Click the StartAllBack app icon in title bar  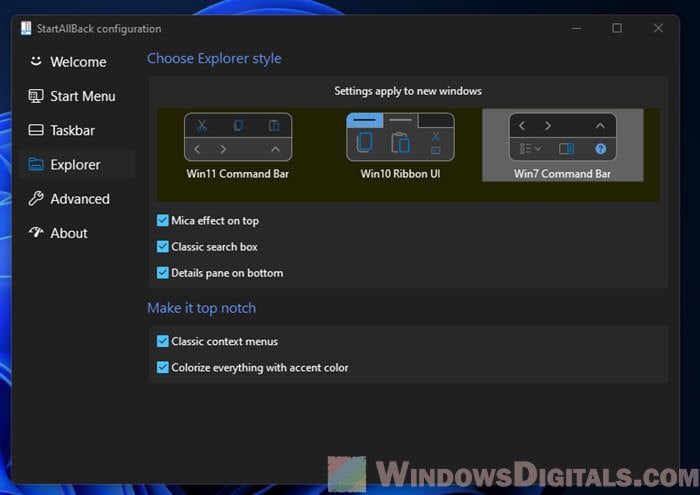pos(26,28)
